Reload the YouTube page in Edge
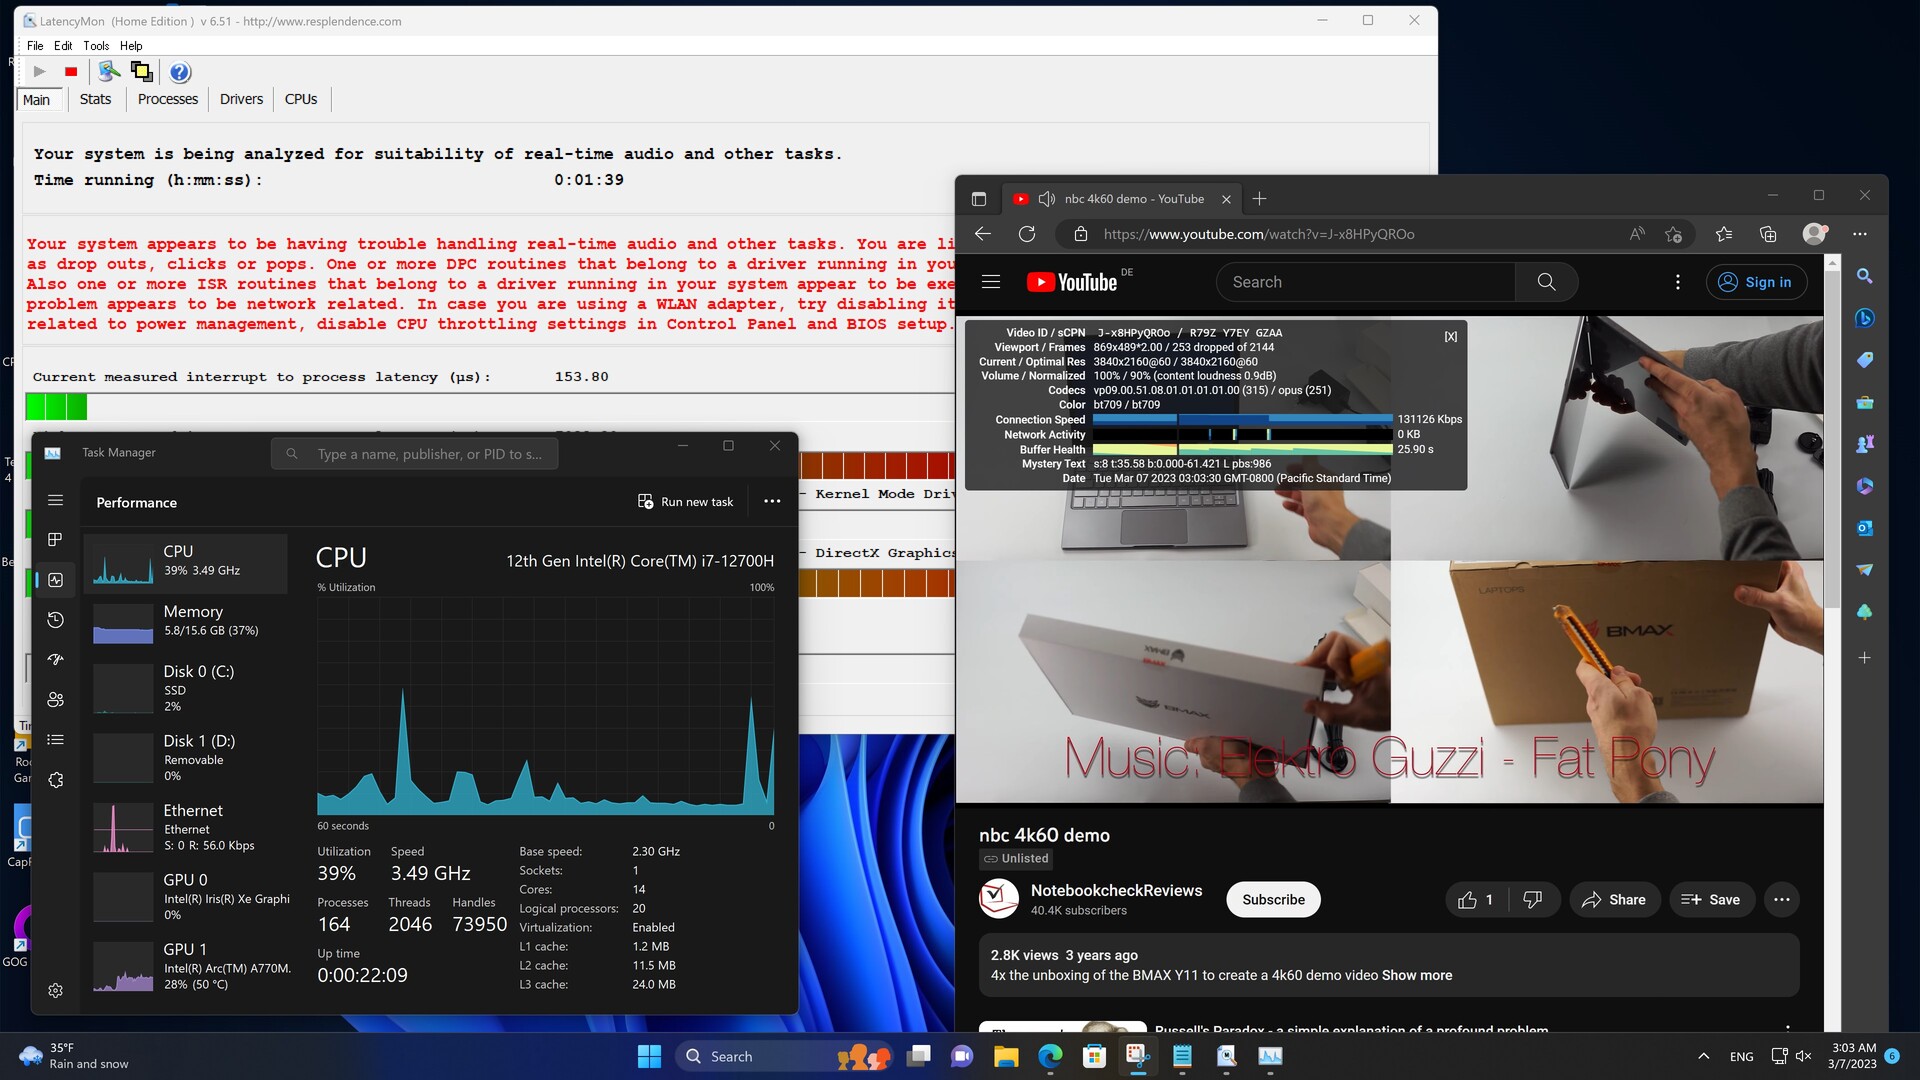The width and height of the screenshot is (1920, 1080). point(1027,234)
